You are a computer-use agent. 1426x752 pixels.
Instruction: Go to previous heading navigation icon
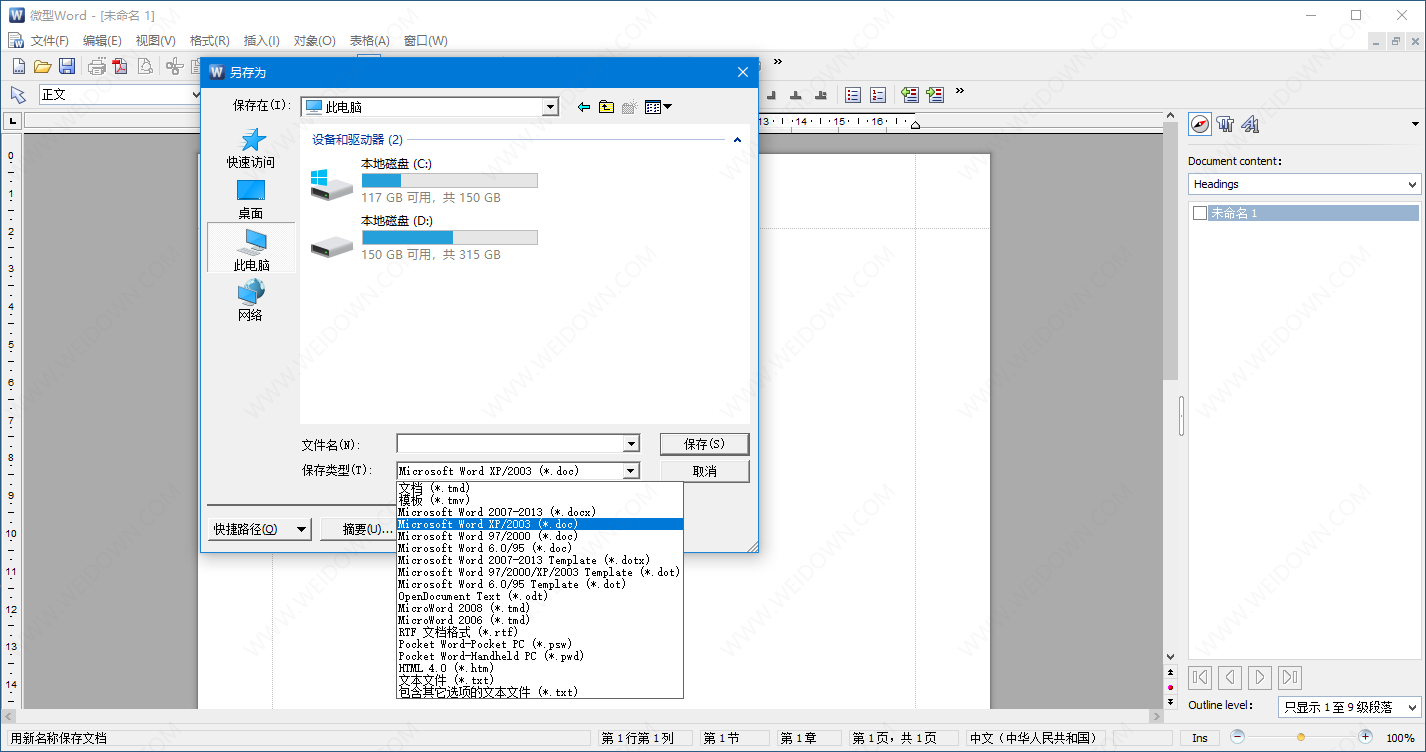1230,677
